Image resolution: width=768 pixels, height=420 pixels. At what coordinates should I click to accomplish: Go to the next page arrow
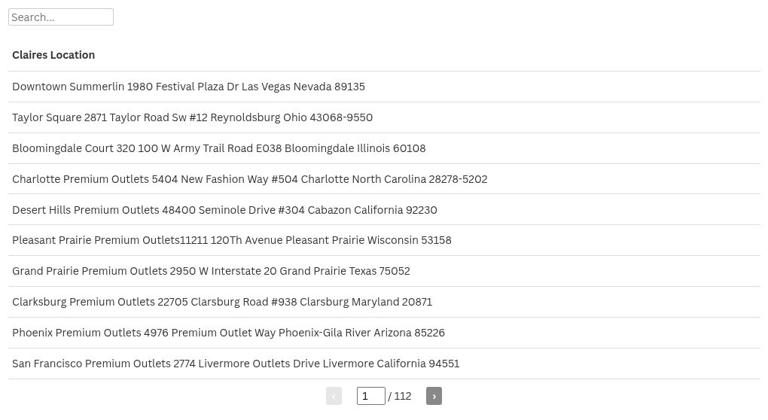[433, 396]
